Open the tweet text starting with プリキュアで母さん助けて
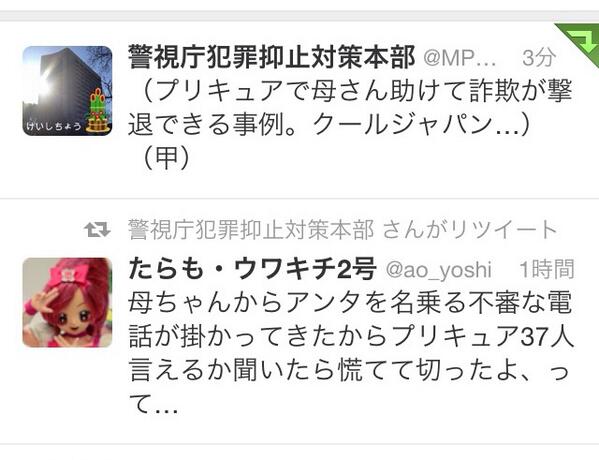Viewport: 599px width, 460px height. (350, 123)
